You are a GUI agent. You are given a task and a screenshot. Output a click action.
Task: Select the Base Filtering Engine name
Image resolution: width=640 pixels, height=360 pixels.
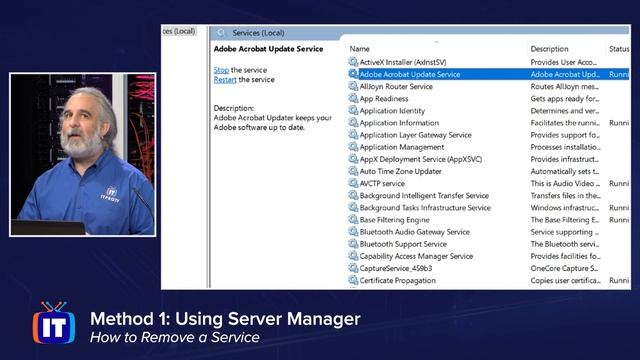[394, 220]
